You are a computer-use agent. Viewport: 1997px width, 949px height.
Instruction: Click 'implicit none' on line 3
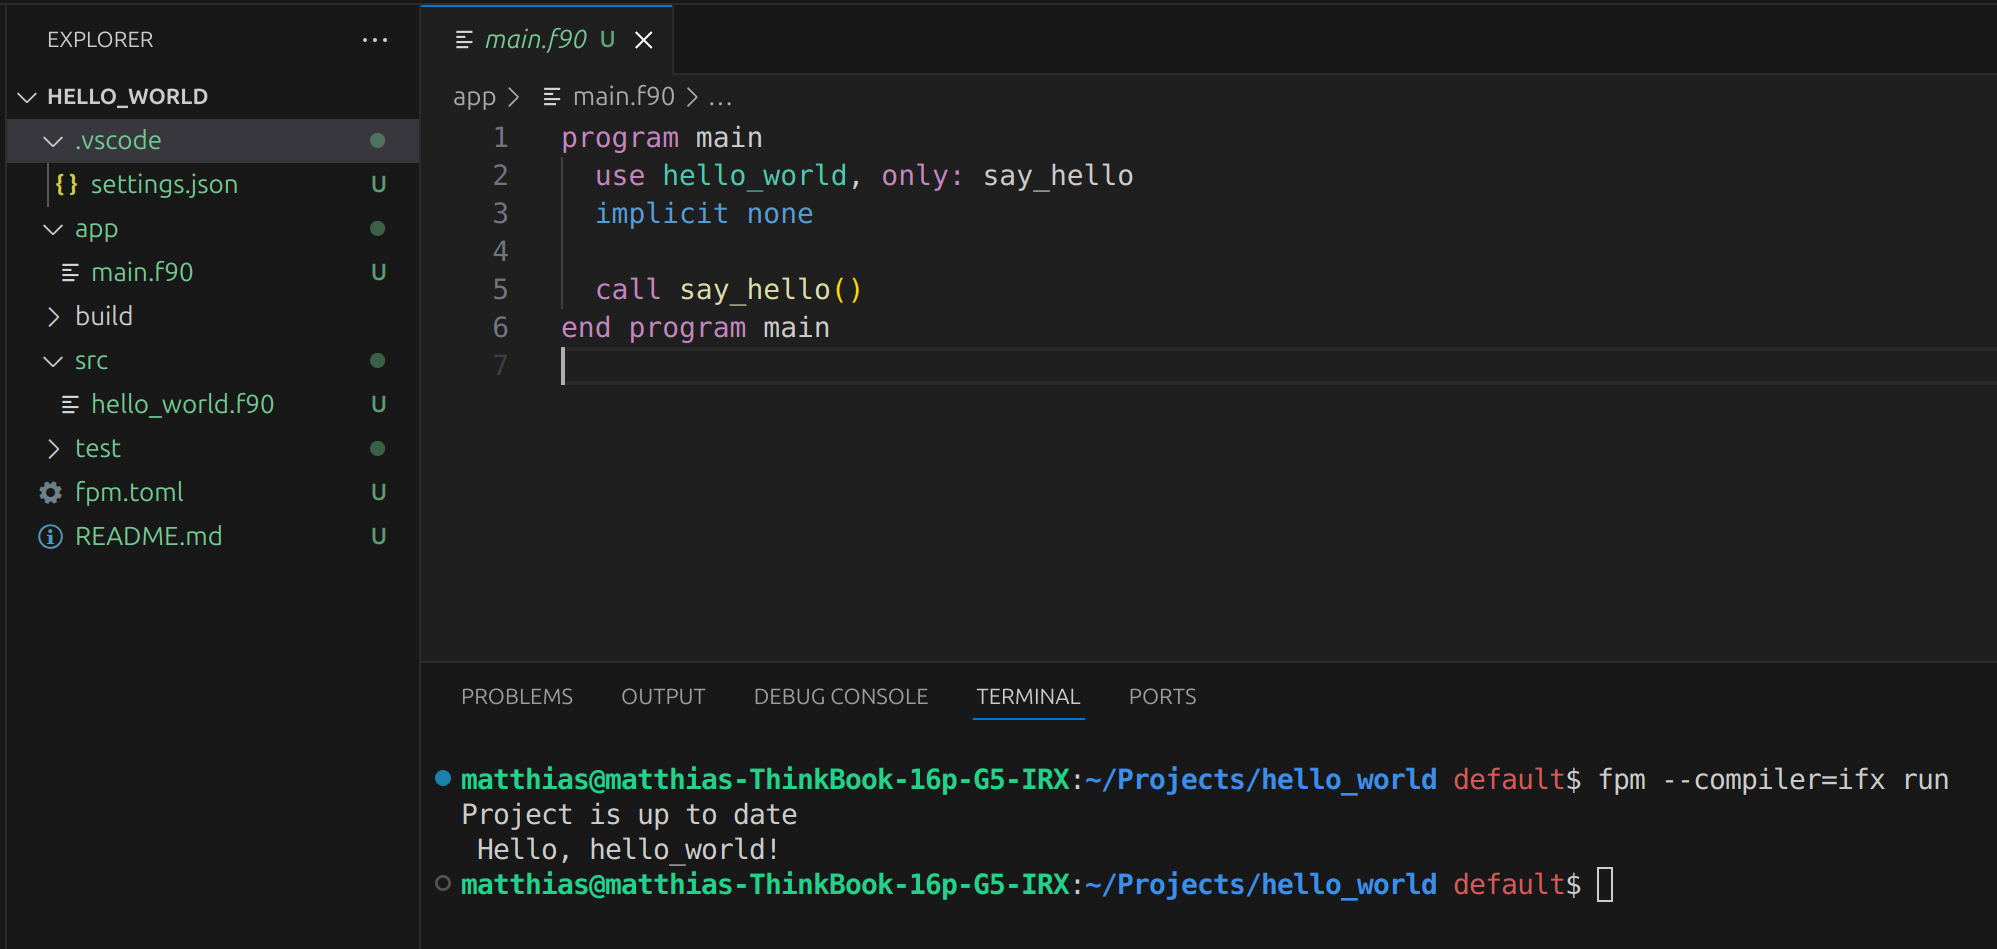pyautogui.click(x=704, y=214)
